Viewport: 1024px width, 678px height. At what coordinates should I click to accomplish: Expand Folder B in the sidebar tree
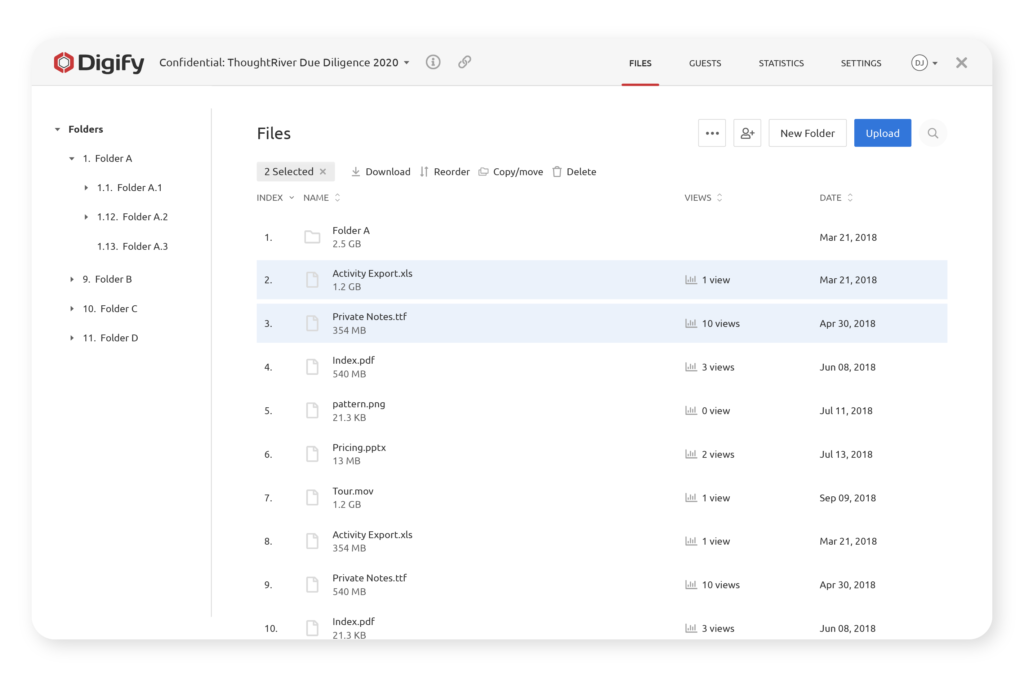(x=72, y=280)
